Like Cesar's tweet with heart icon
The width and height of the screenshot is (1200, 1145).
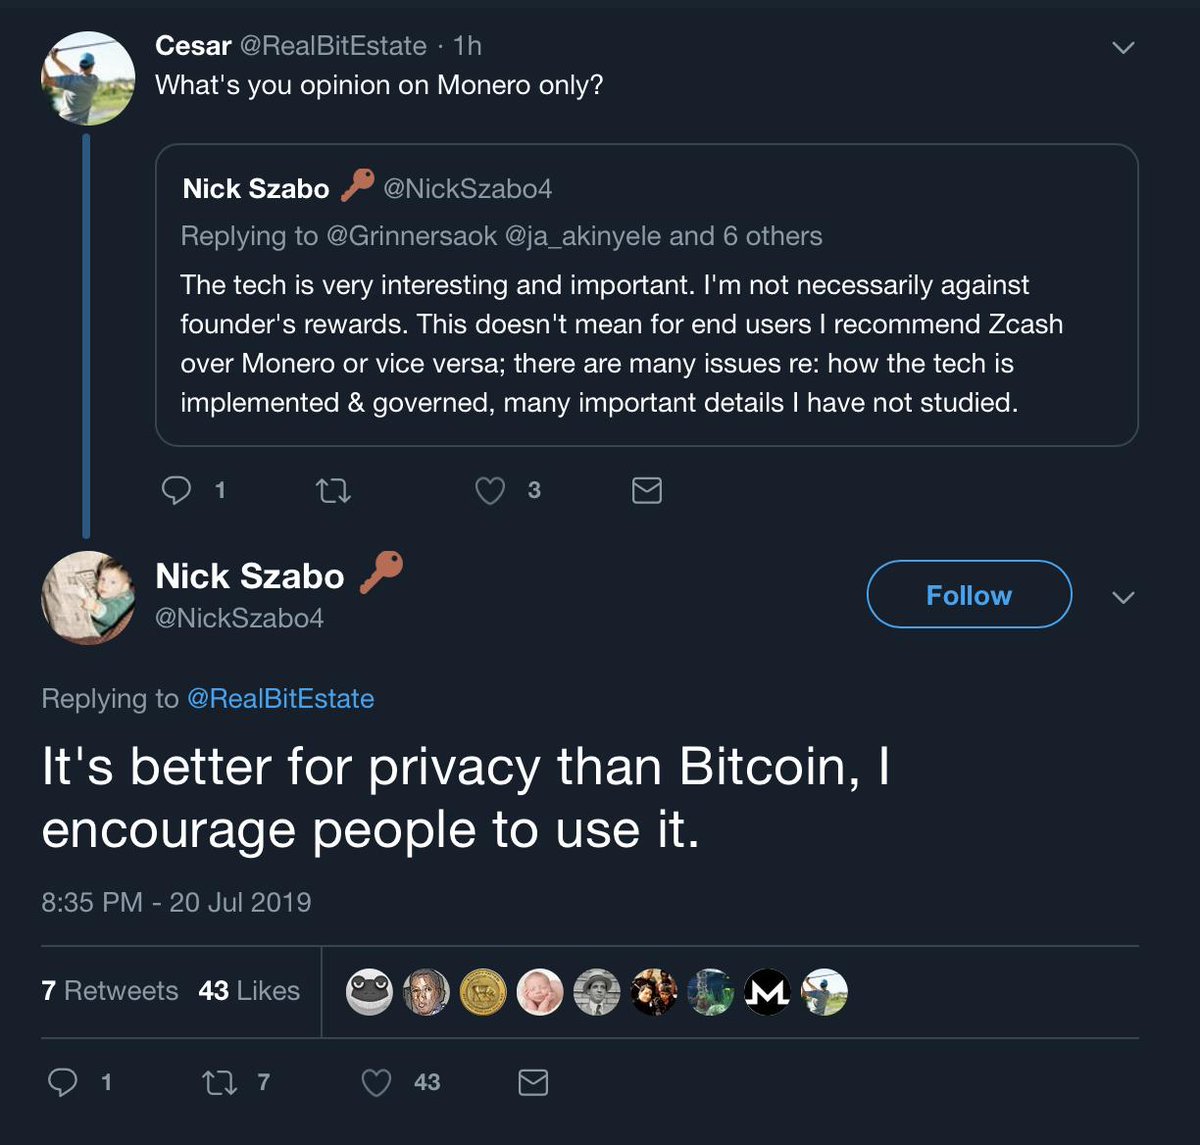click(x=490, y=490)
